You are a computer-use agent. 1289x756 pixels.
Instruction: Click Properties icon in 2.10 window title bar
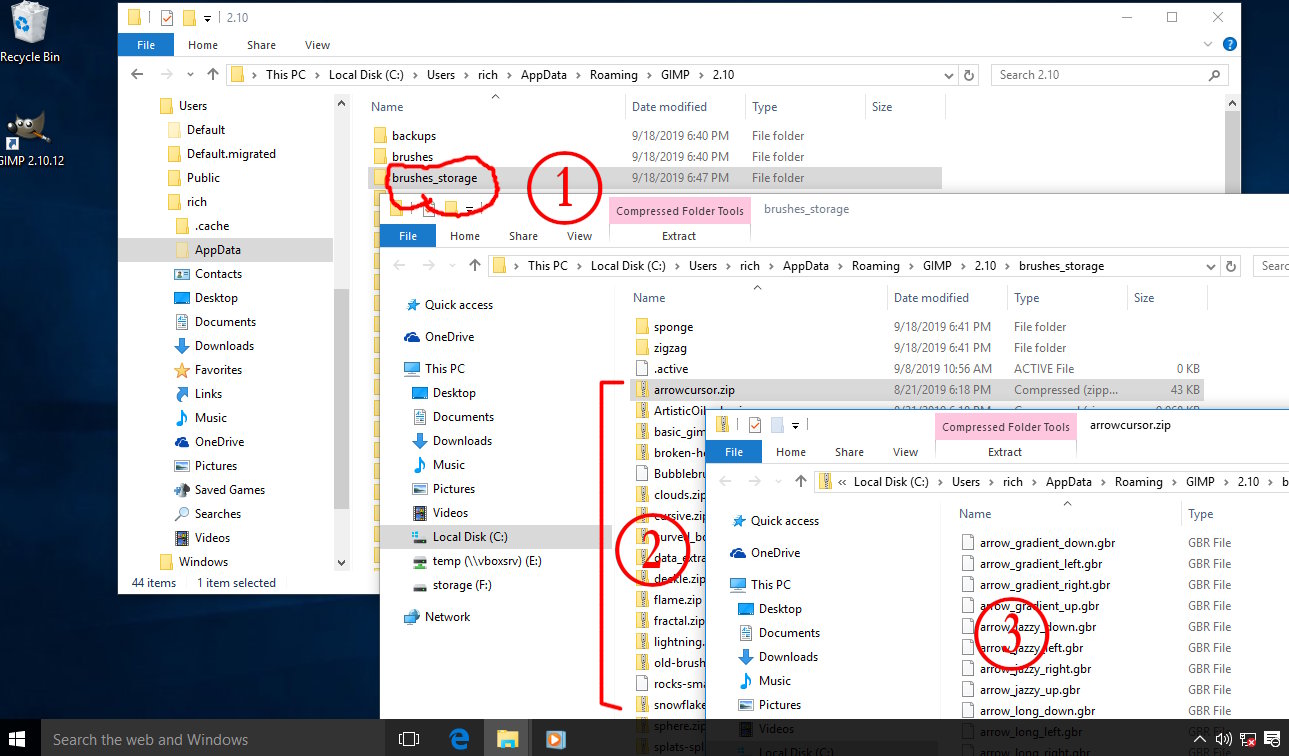[168, 18]
